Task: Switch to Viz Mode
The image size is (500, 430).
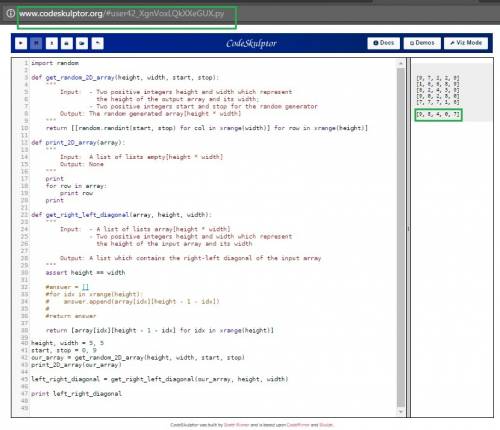Action: 466,43
